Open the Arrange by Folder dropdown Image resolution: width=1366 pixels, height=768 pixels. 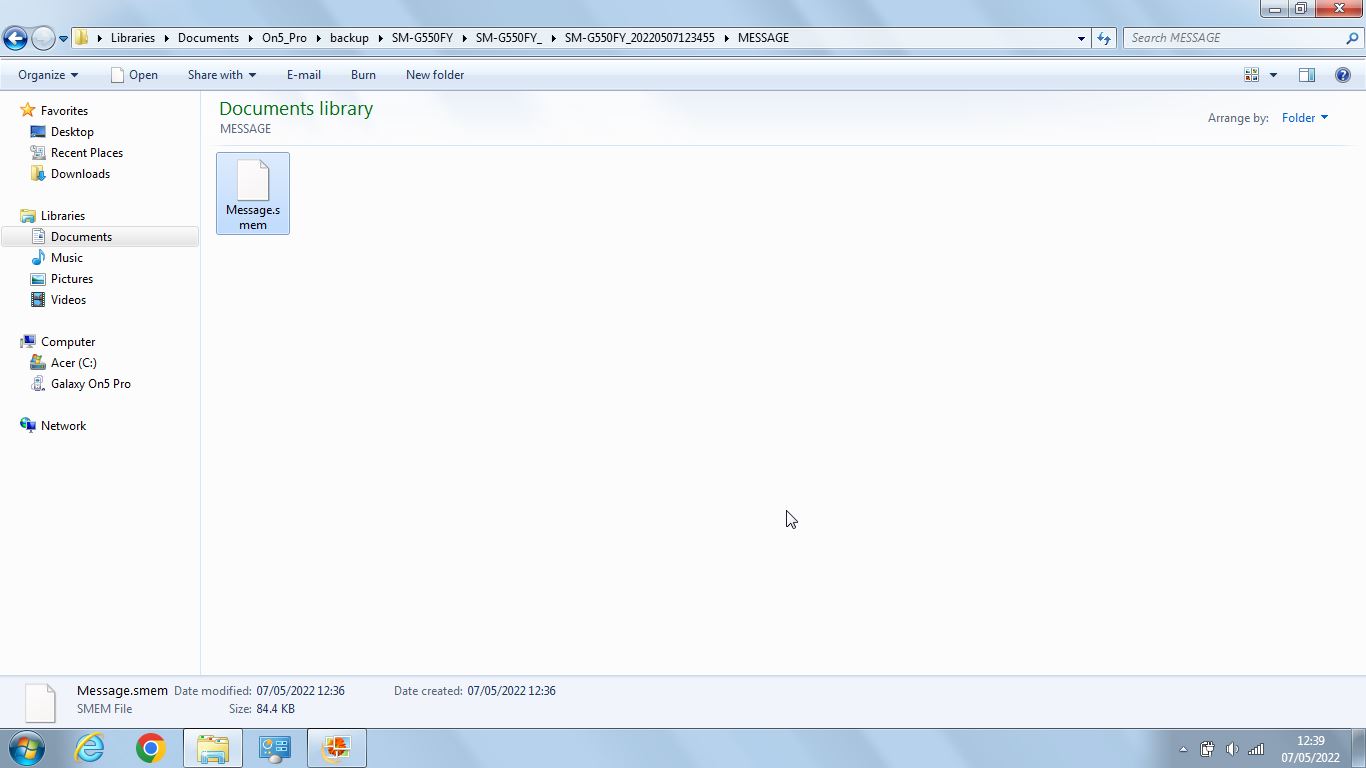(1305, 118)
